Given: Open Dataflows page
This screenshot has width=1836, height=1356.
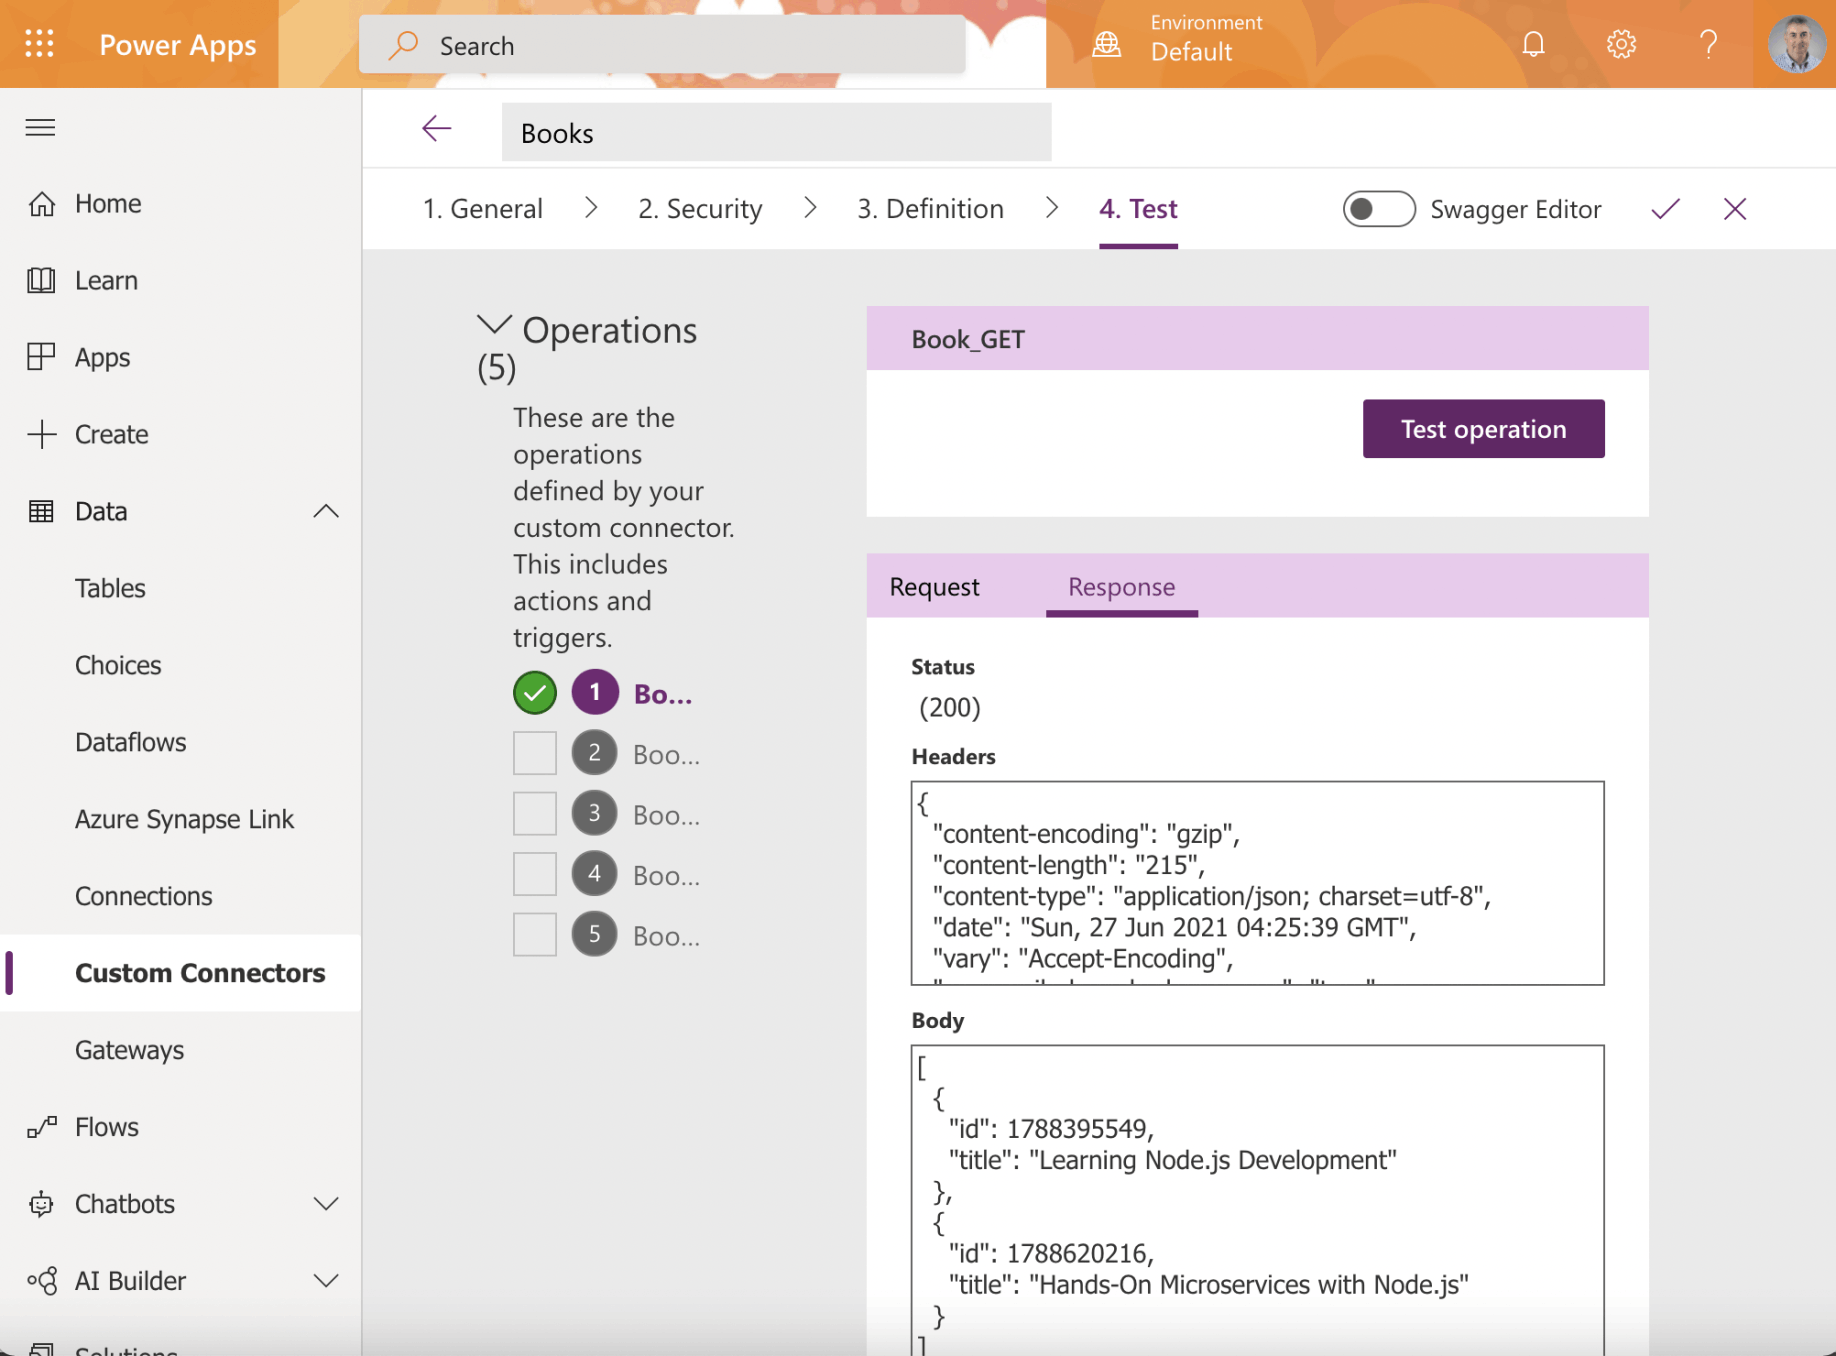Looking at the screenshot, I should (x=131, y=742).
